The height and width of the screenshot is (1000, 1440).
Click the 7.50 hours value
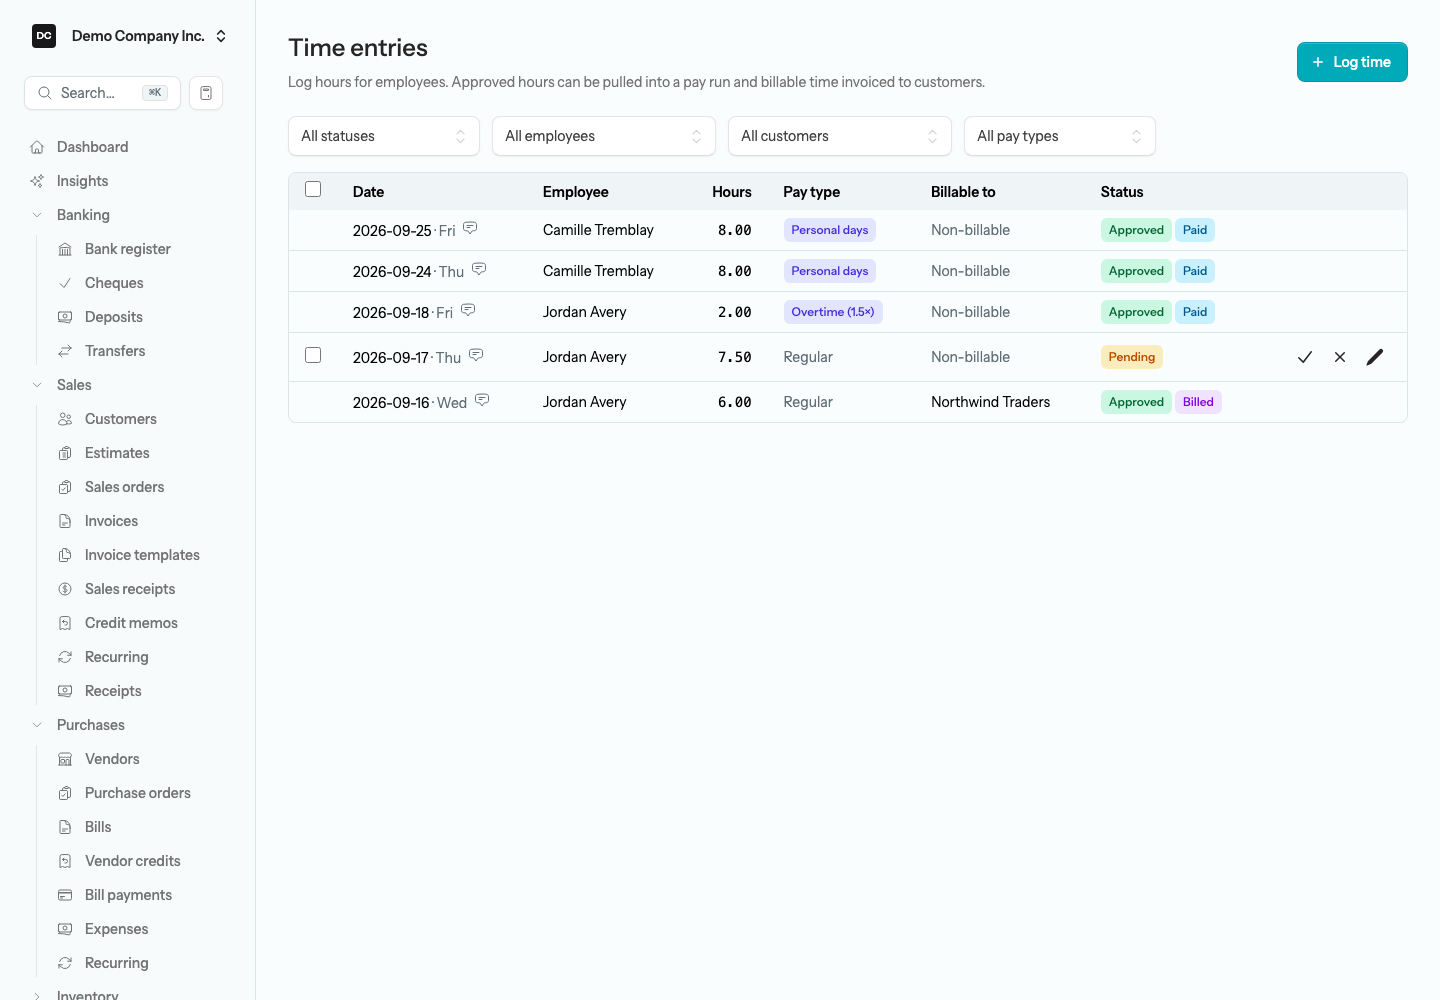(x=735, y=357)
